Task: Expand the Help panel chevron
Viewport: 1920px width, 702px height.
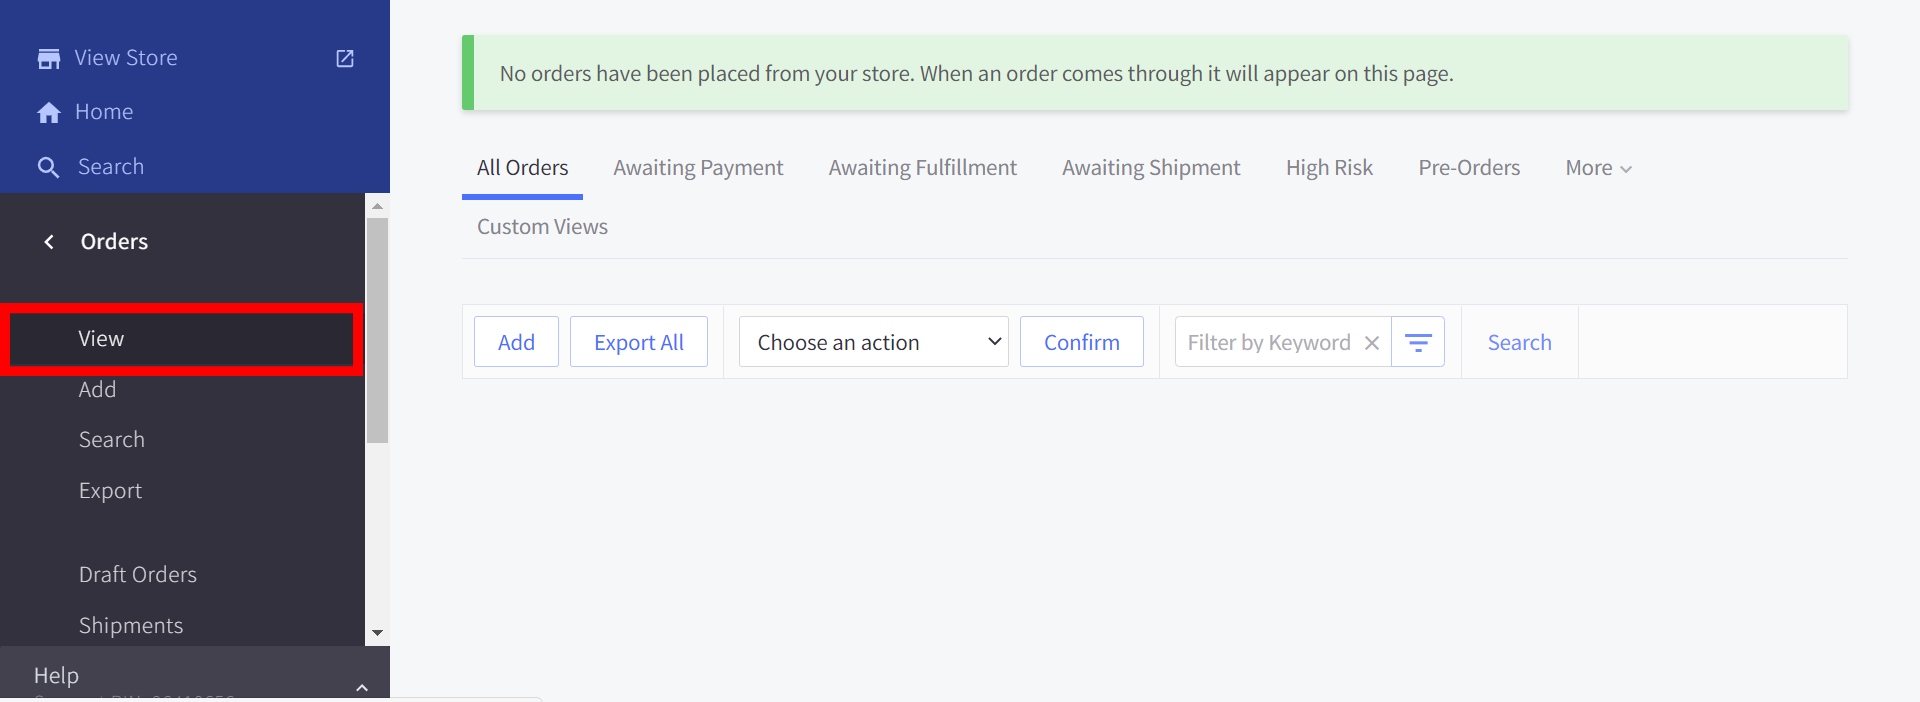Action: point(362,687)
